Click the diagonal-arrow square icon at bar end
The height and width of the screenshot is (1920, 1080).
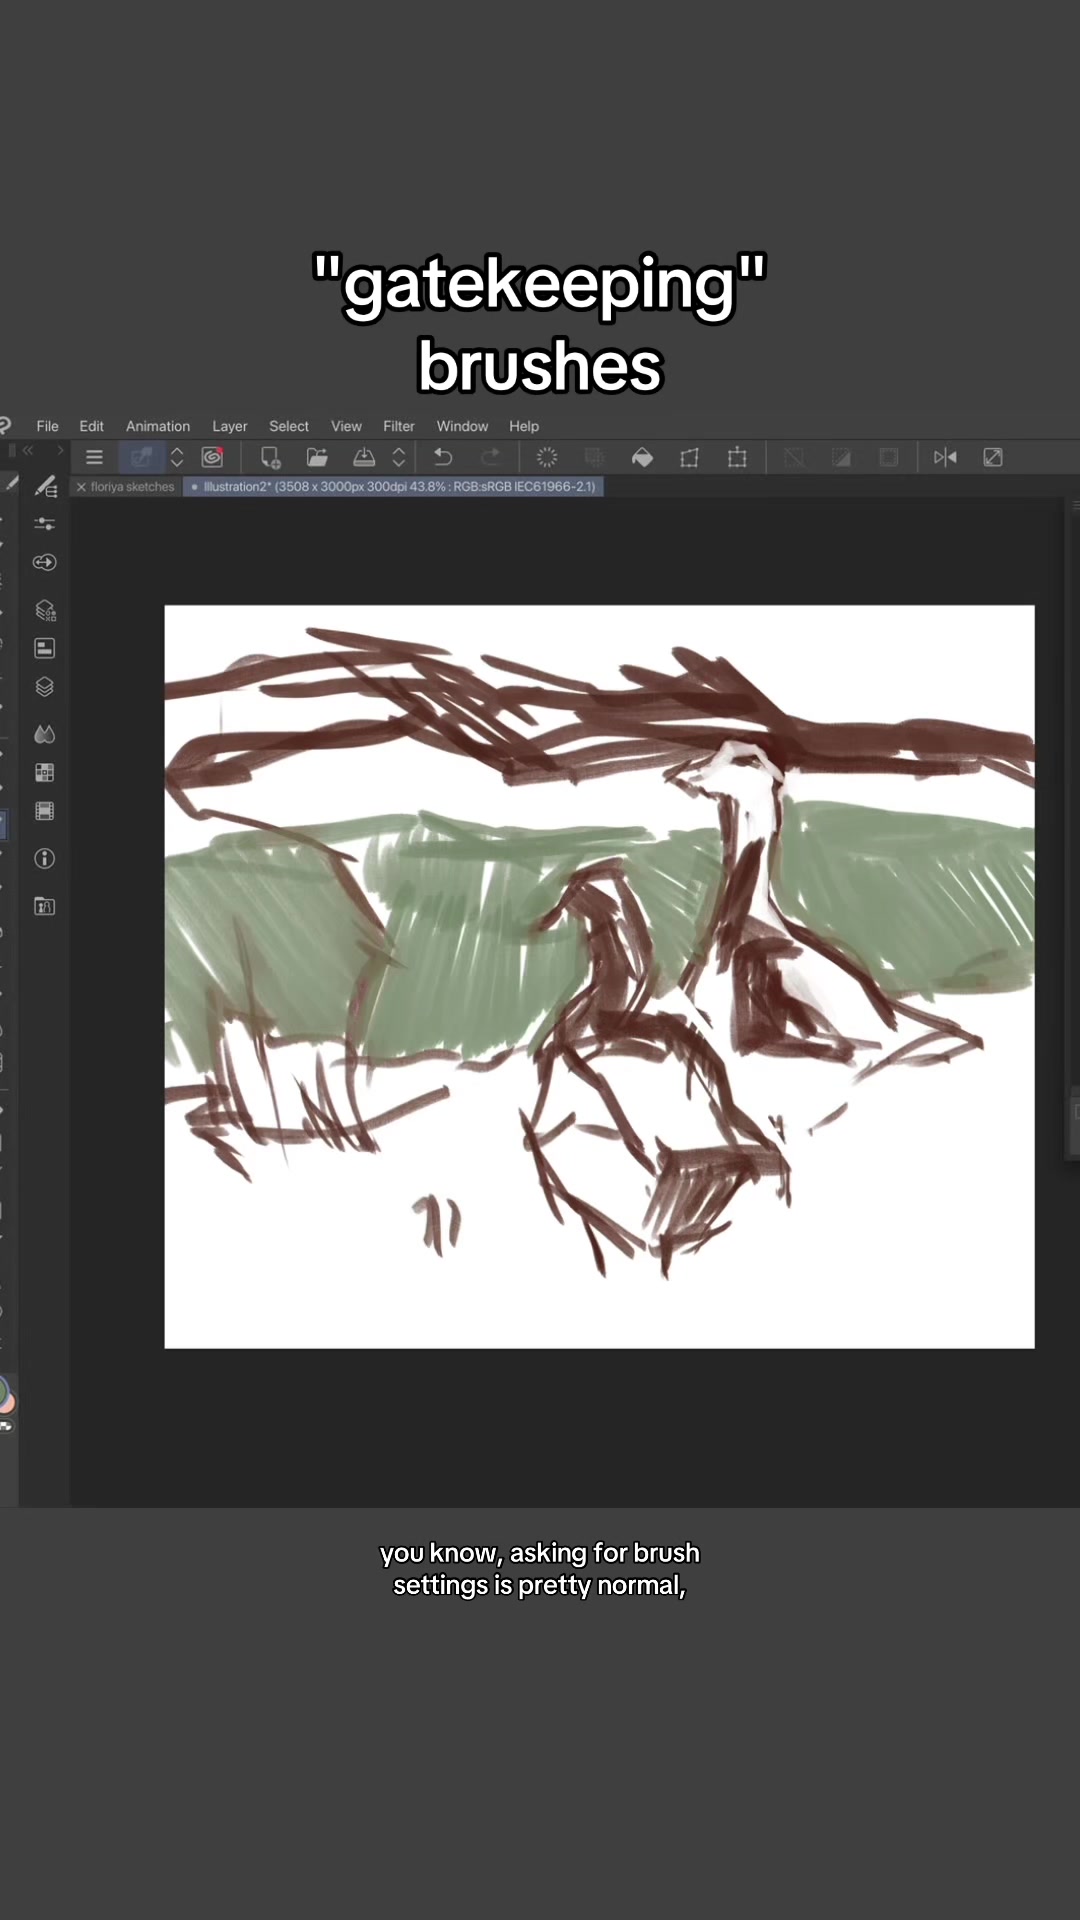coord(993,458)
